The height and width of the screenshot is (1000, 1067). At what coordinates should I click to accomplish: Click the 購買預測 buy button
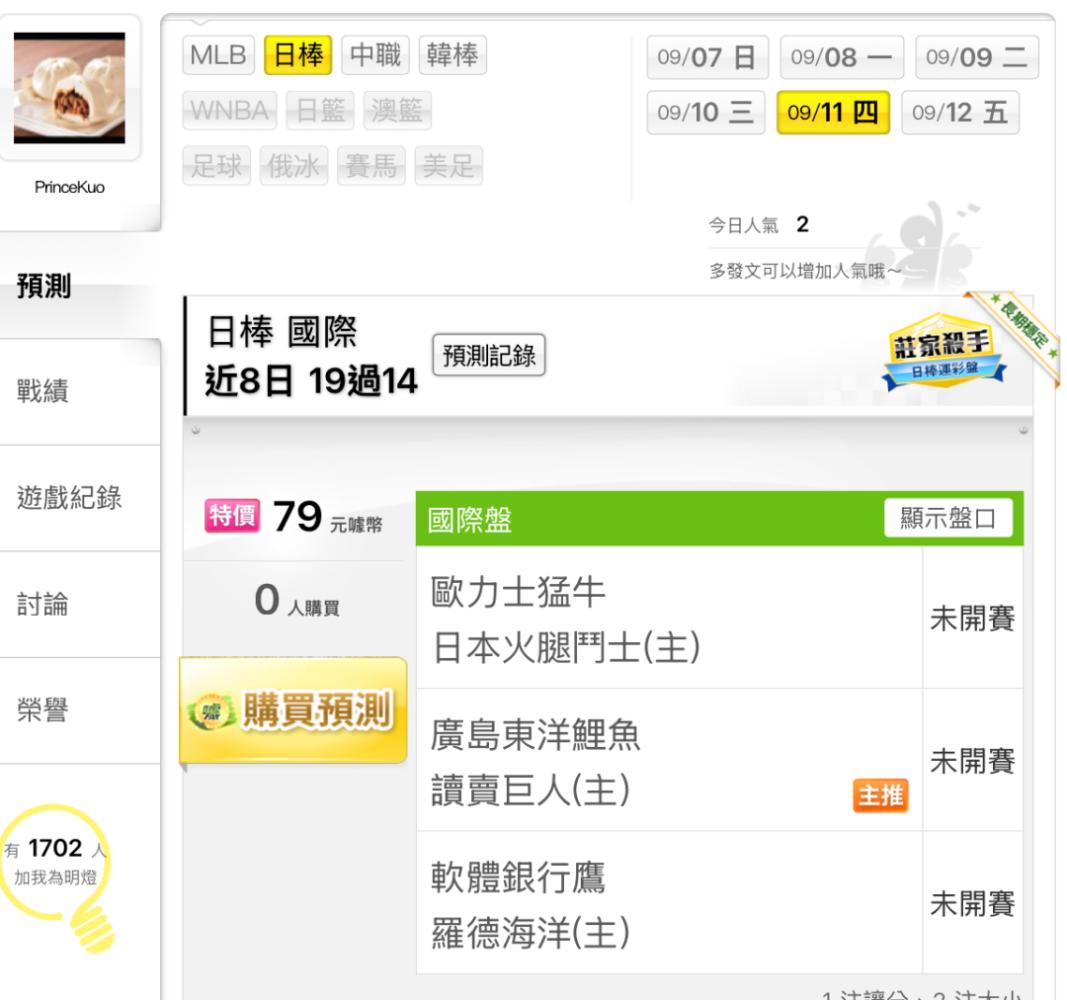293,710
